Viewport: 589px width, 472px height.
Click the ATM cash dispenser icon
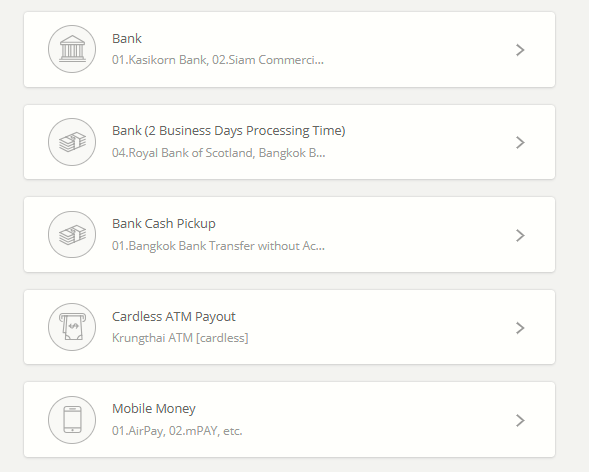click(x=72, y=327)
